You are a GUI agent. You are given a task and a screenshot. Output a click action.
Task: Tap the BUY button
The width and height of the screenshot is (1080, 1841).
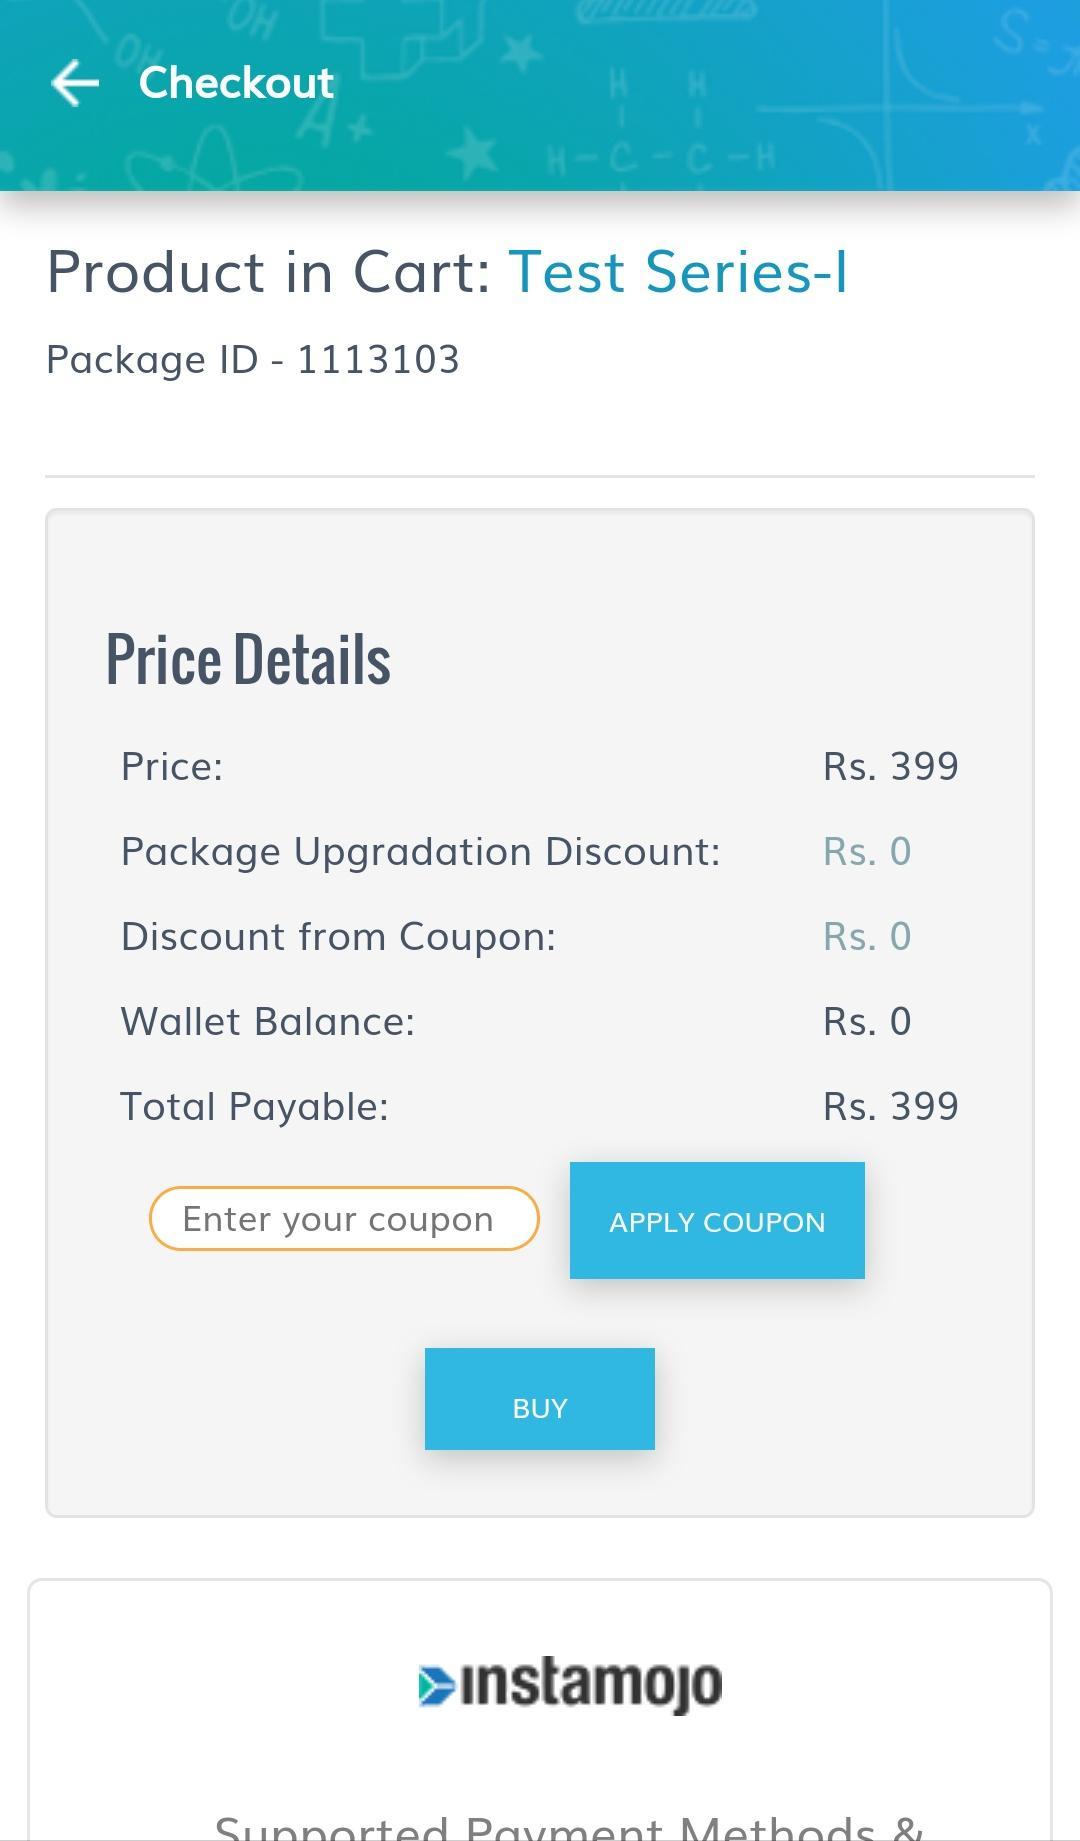540,1399
